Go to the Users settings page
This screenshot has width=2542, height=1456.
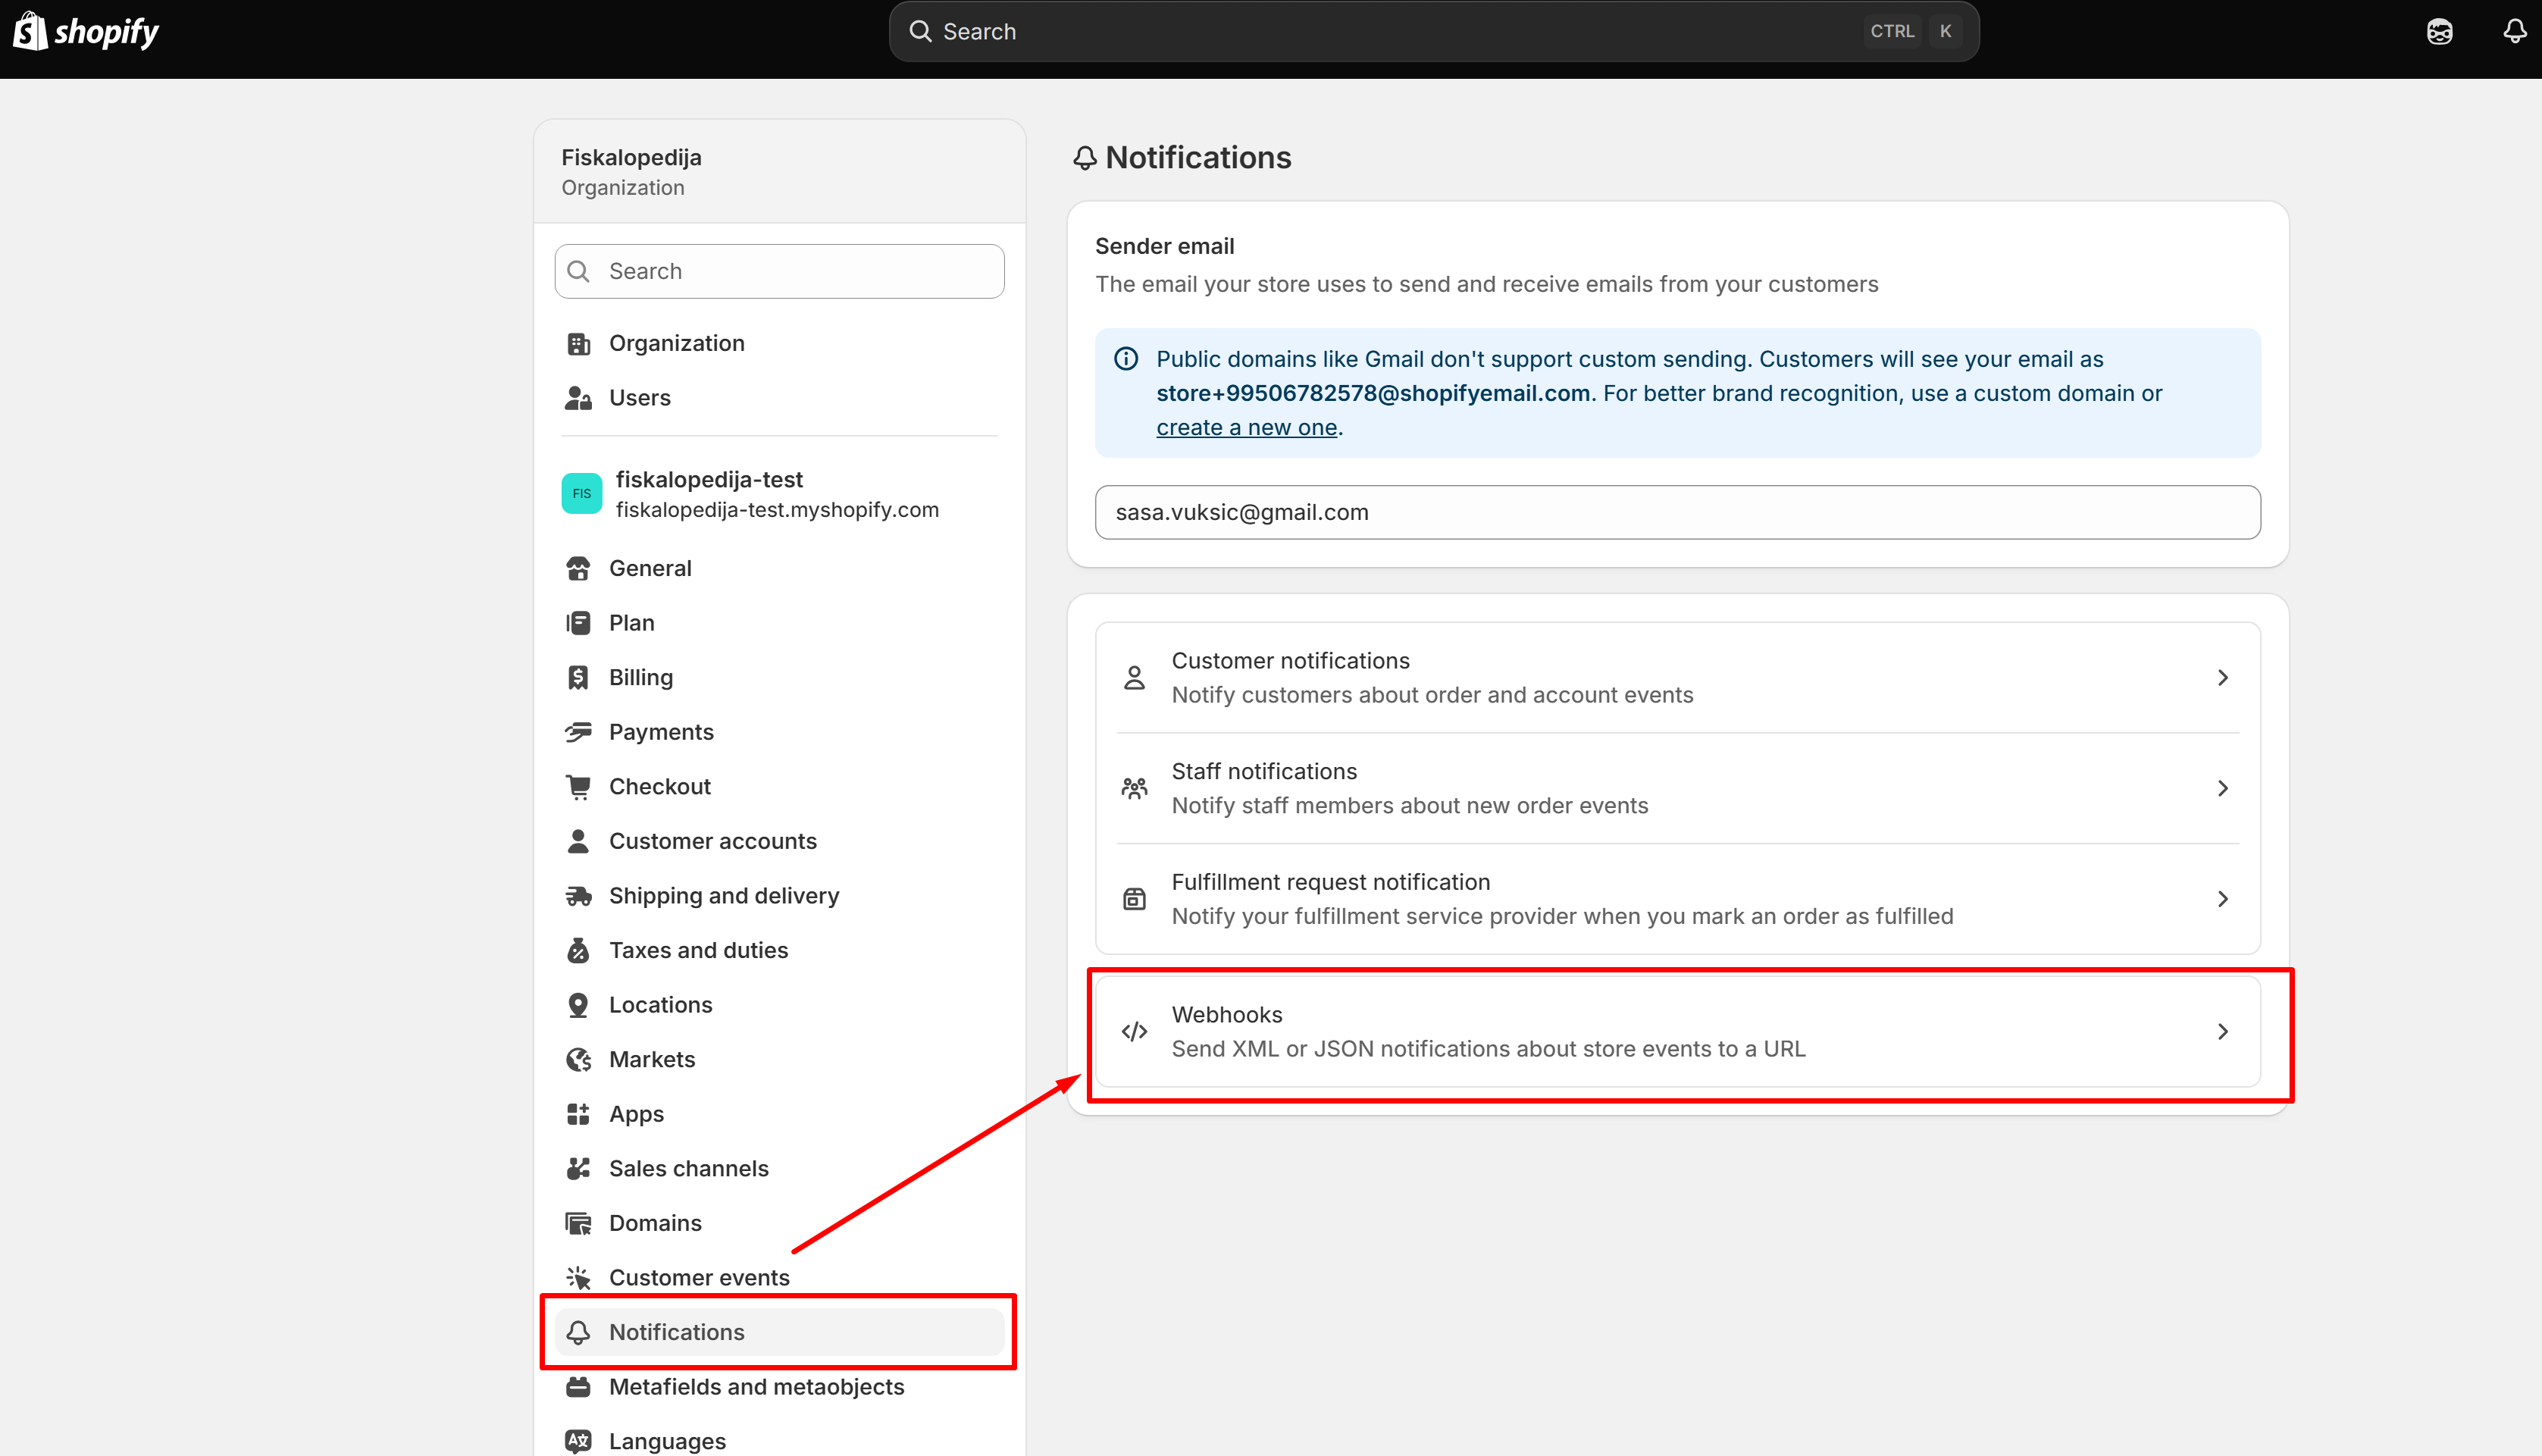(779, 398)
